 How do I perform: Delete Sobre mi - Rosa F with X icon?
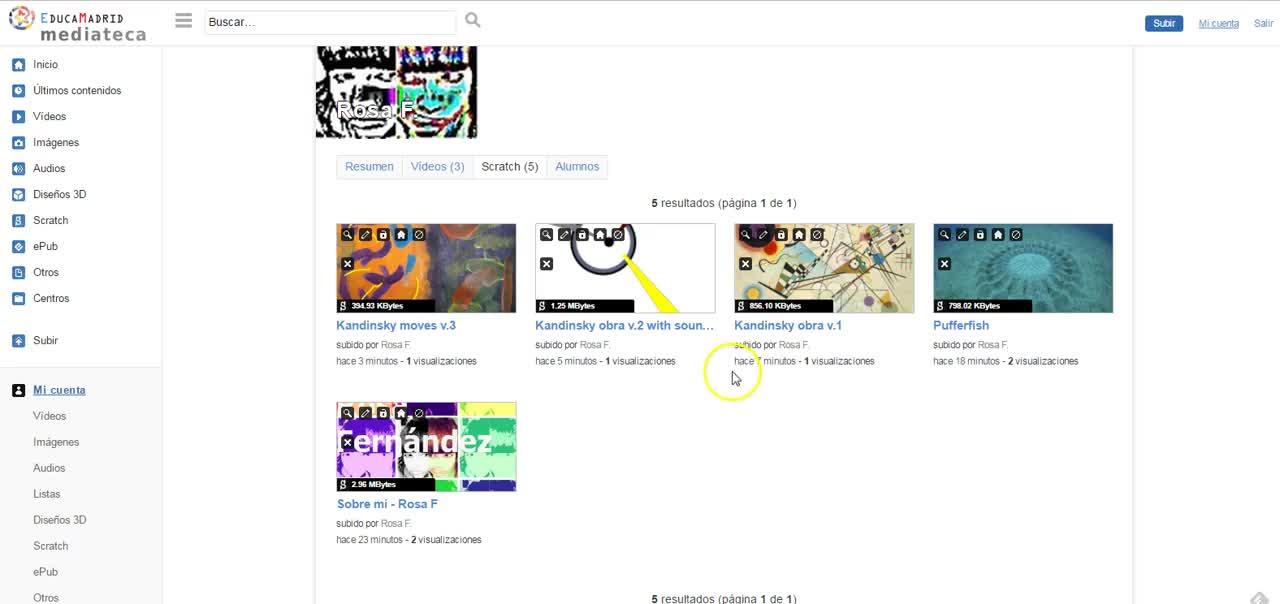tap(347, 442)
